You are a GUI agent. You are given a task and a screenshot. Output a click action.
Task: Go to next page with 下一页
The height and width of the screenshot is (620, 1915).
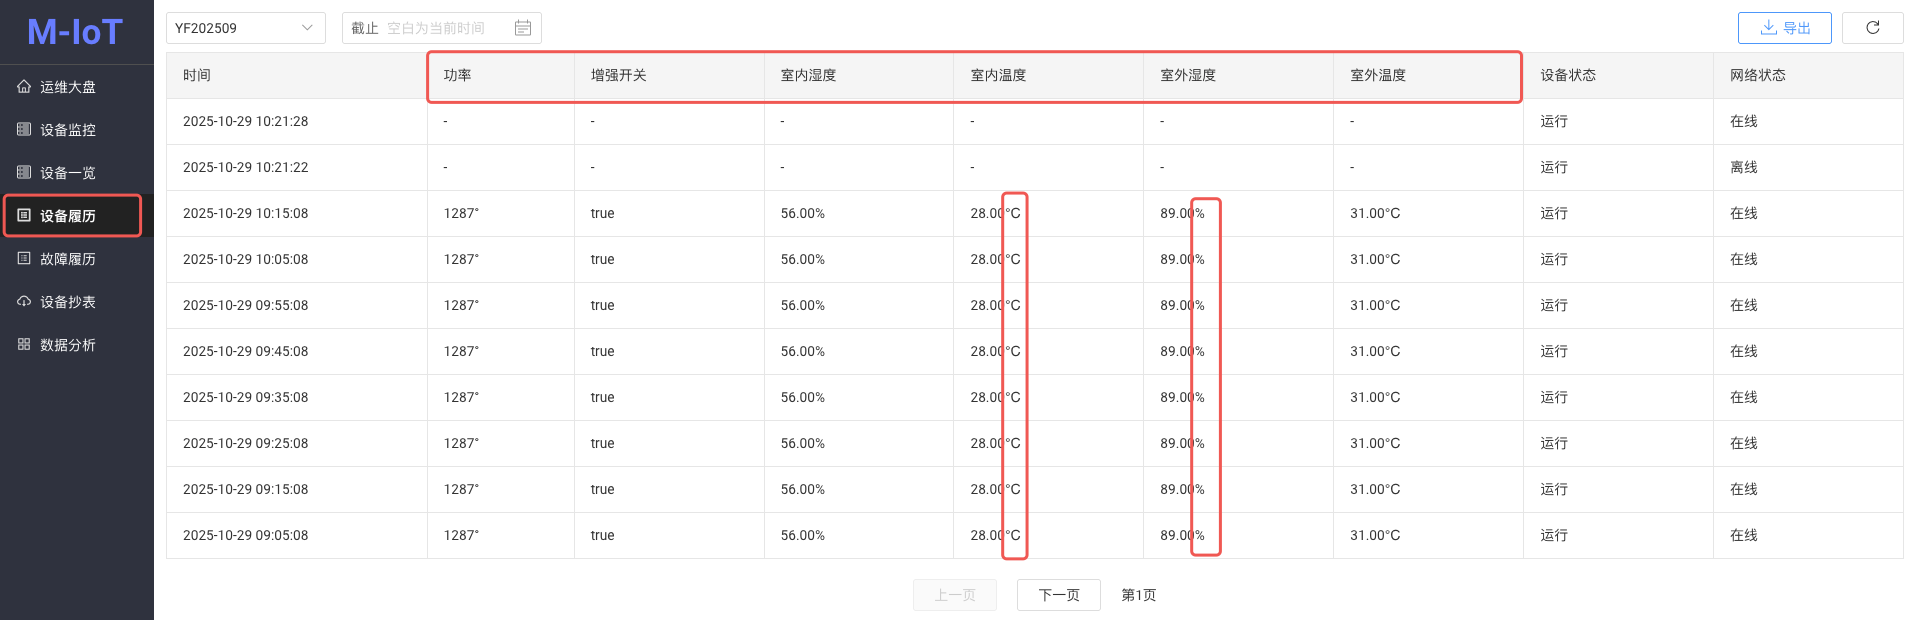click(x=1058, y=595)
